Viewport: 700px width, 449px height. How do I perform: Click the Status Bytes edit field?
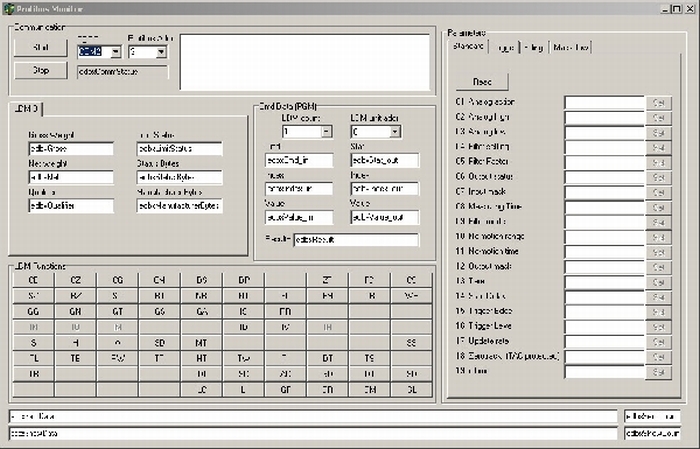[179, 177]
